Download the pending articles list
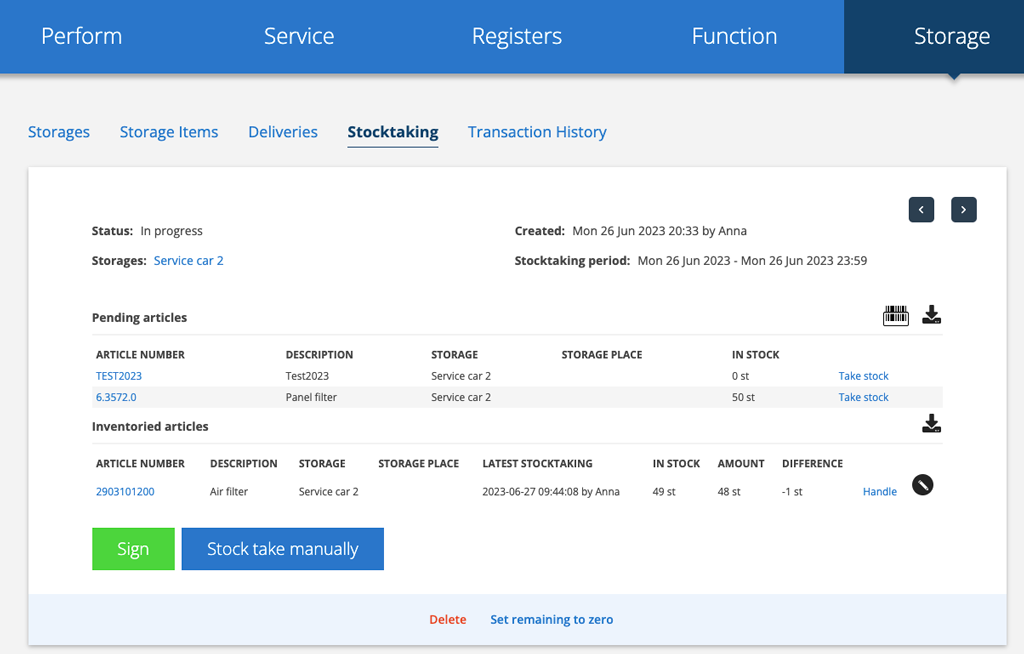Viewport: 1024px width, 654px height. [x=931, y=315]
